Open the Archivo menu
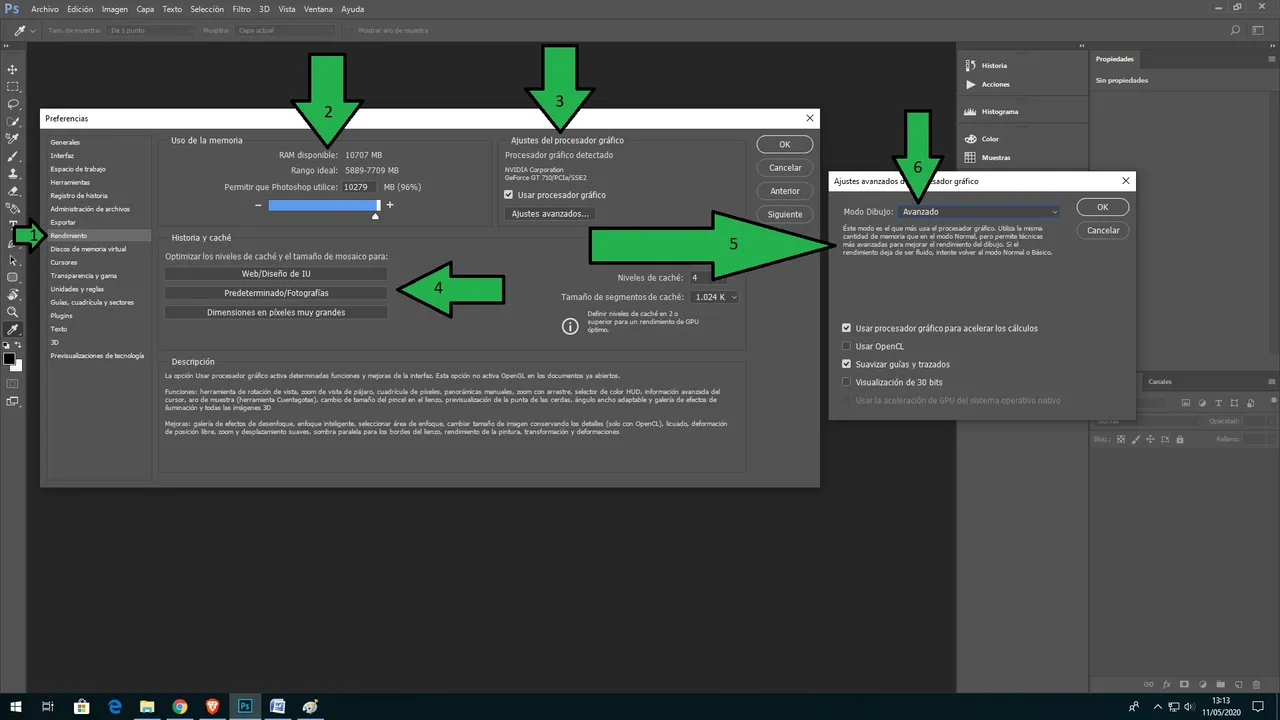 pyautogui.click(x=44, y=9)
